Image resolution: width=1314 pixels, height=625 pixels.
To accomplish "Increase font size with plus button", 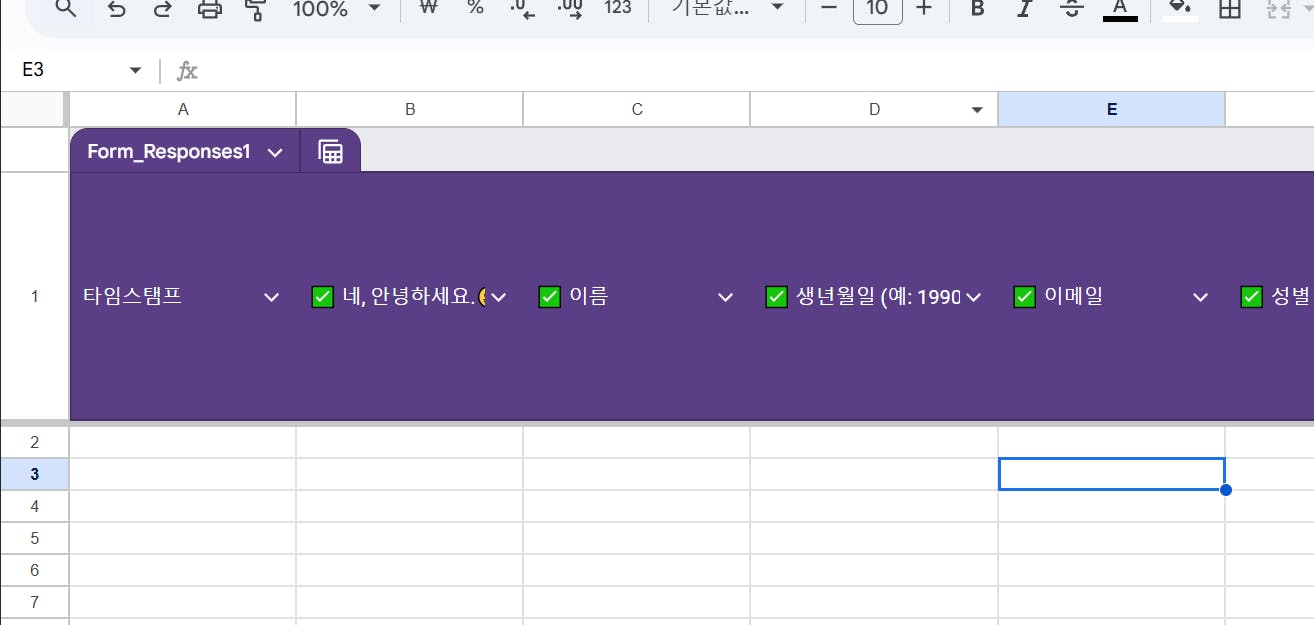I will click(x=924, y=8).
